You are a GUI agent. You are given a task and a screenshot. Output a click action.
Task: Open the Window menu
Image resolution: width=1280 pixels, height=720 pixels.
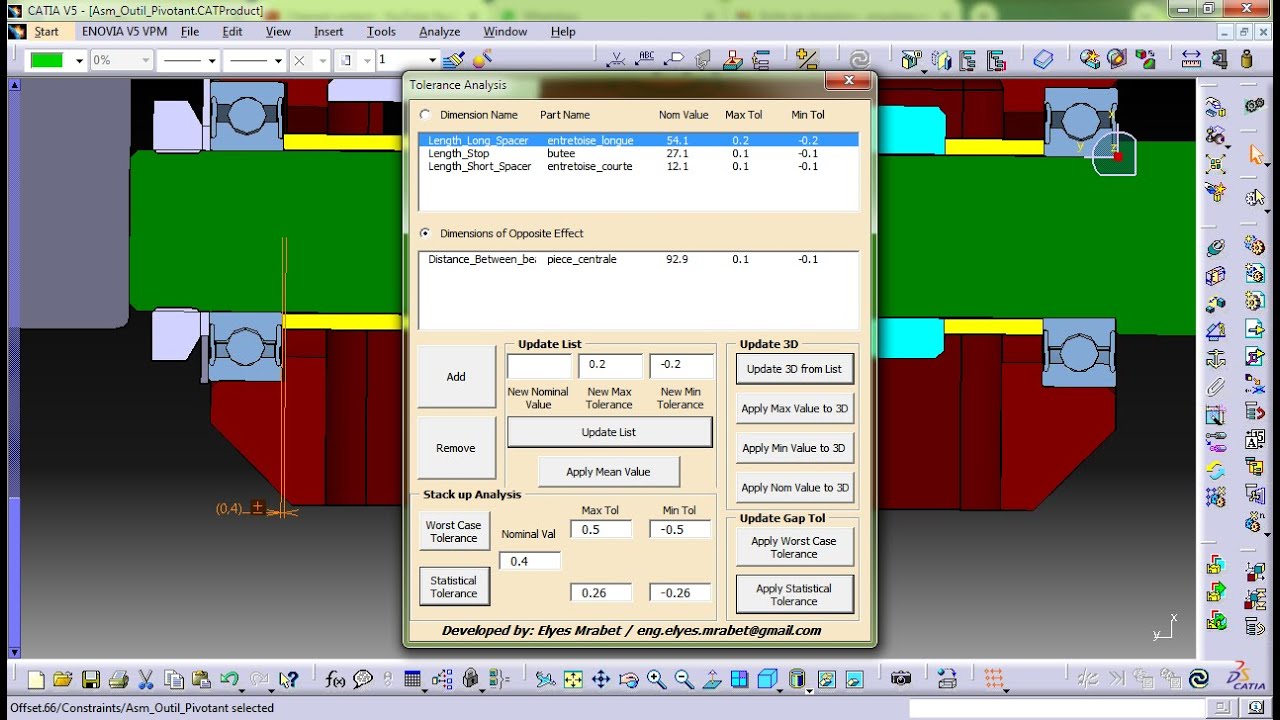tap(505, 32)
